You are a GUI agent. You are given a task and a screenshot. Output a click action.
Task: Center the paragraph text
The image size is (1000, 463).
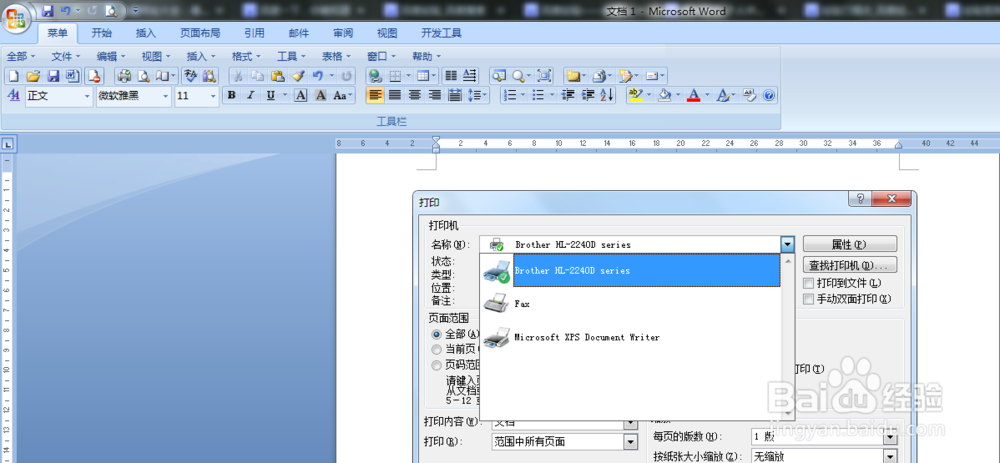point(415,96)
